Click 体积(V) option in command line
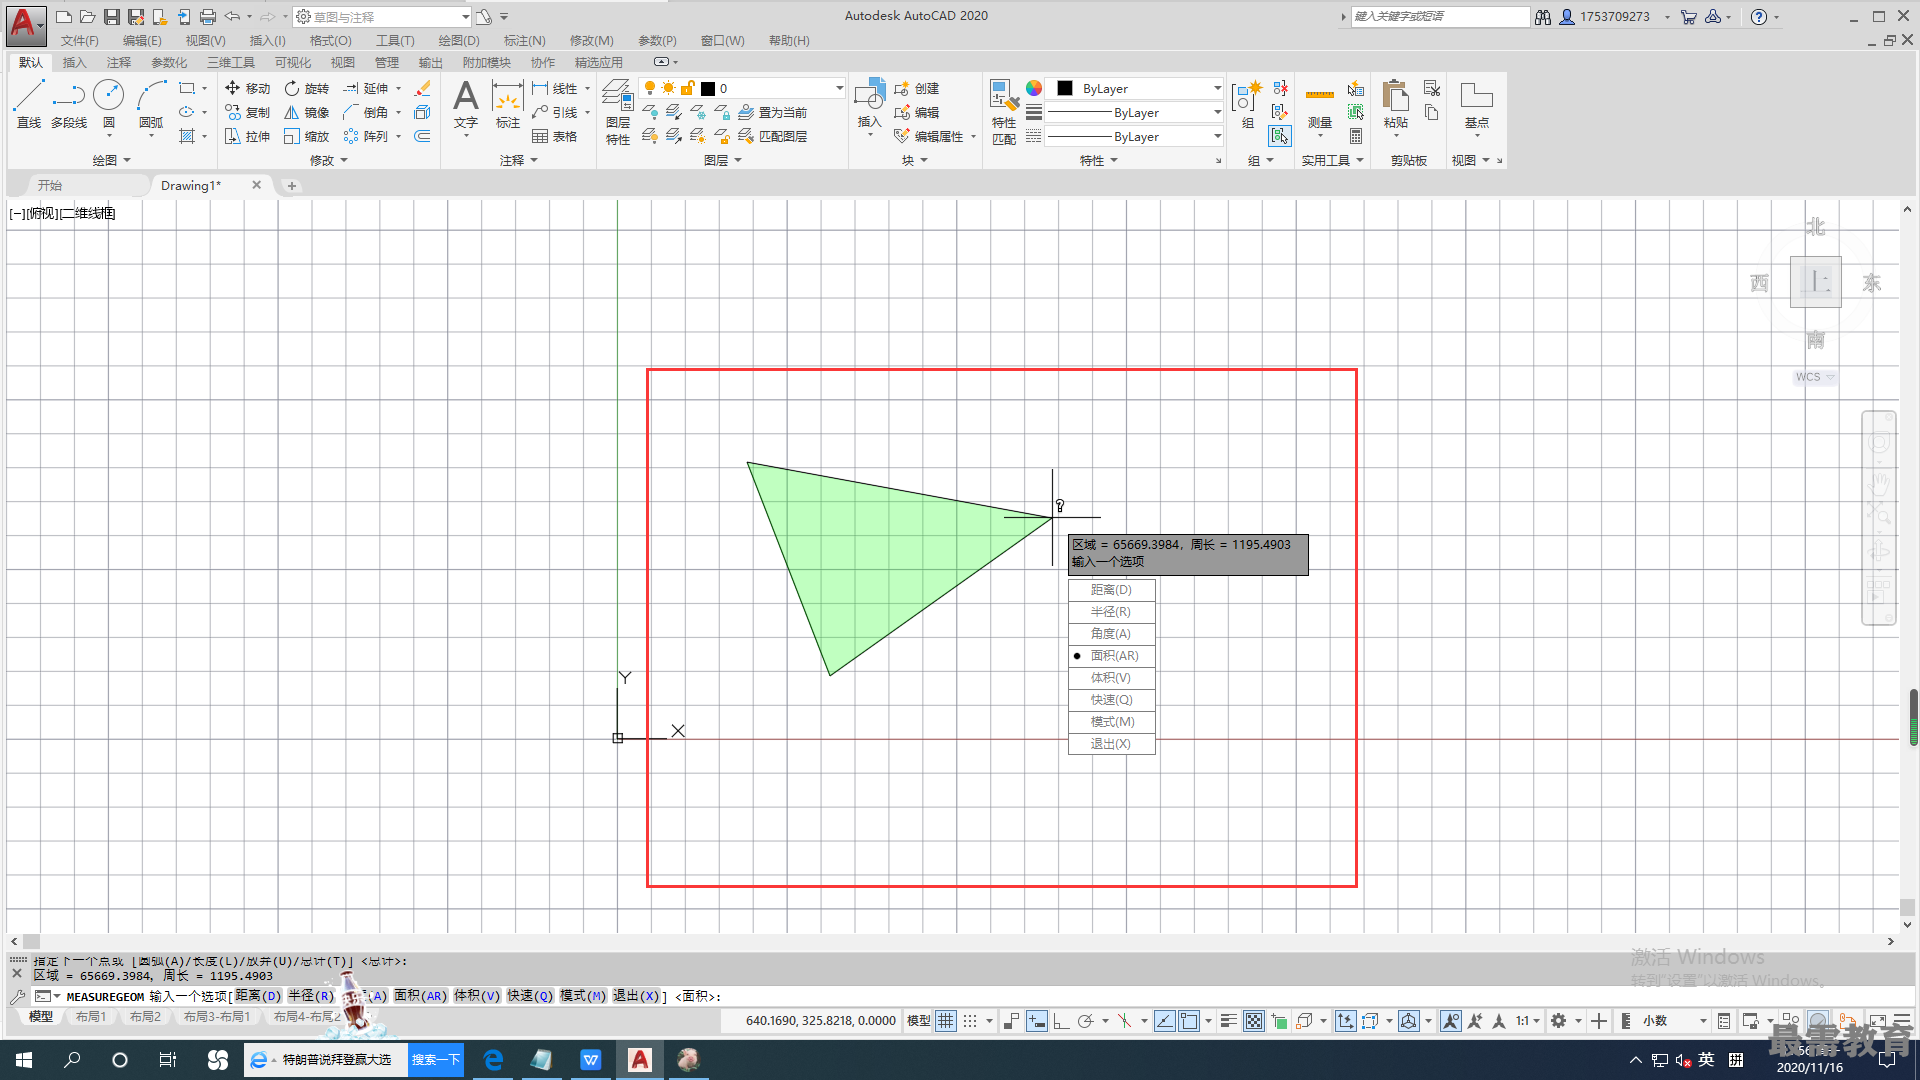 pos(476,996)
